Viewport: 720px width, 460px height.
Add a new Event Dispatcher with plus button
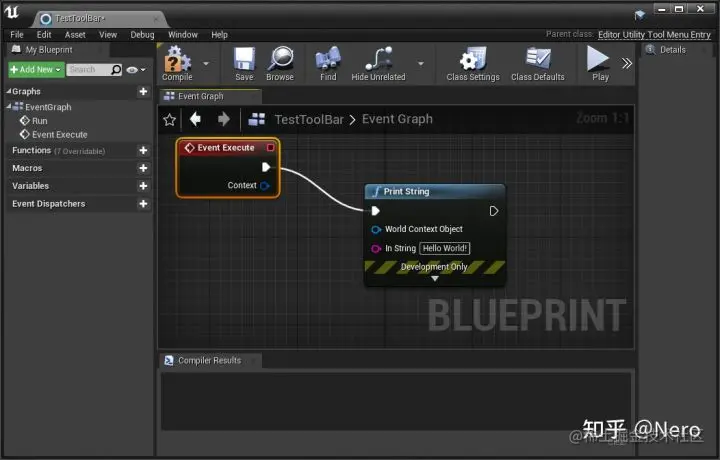(x=143, y=204)
